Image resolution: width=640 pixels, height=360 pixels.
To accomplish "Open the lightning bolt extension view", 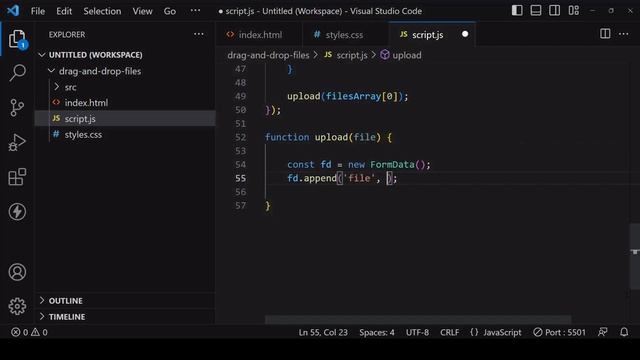I will point(17,211).
